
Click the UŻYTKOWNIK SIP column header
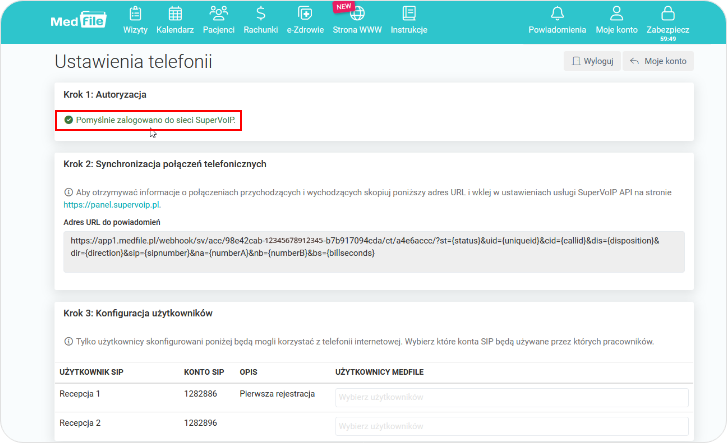(91, 371)
